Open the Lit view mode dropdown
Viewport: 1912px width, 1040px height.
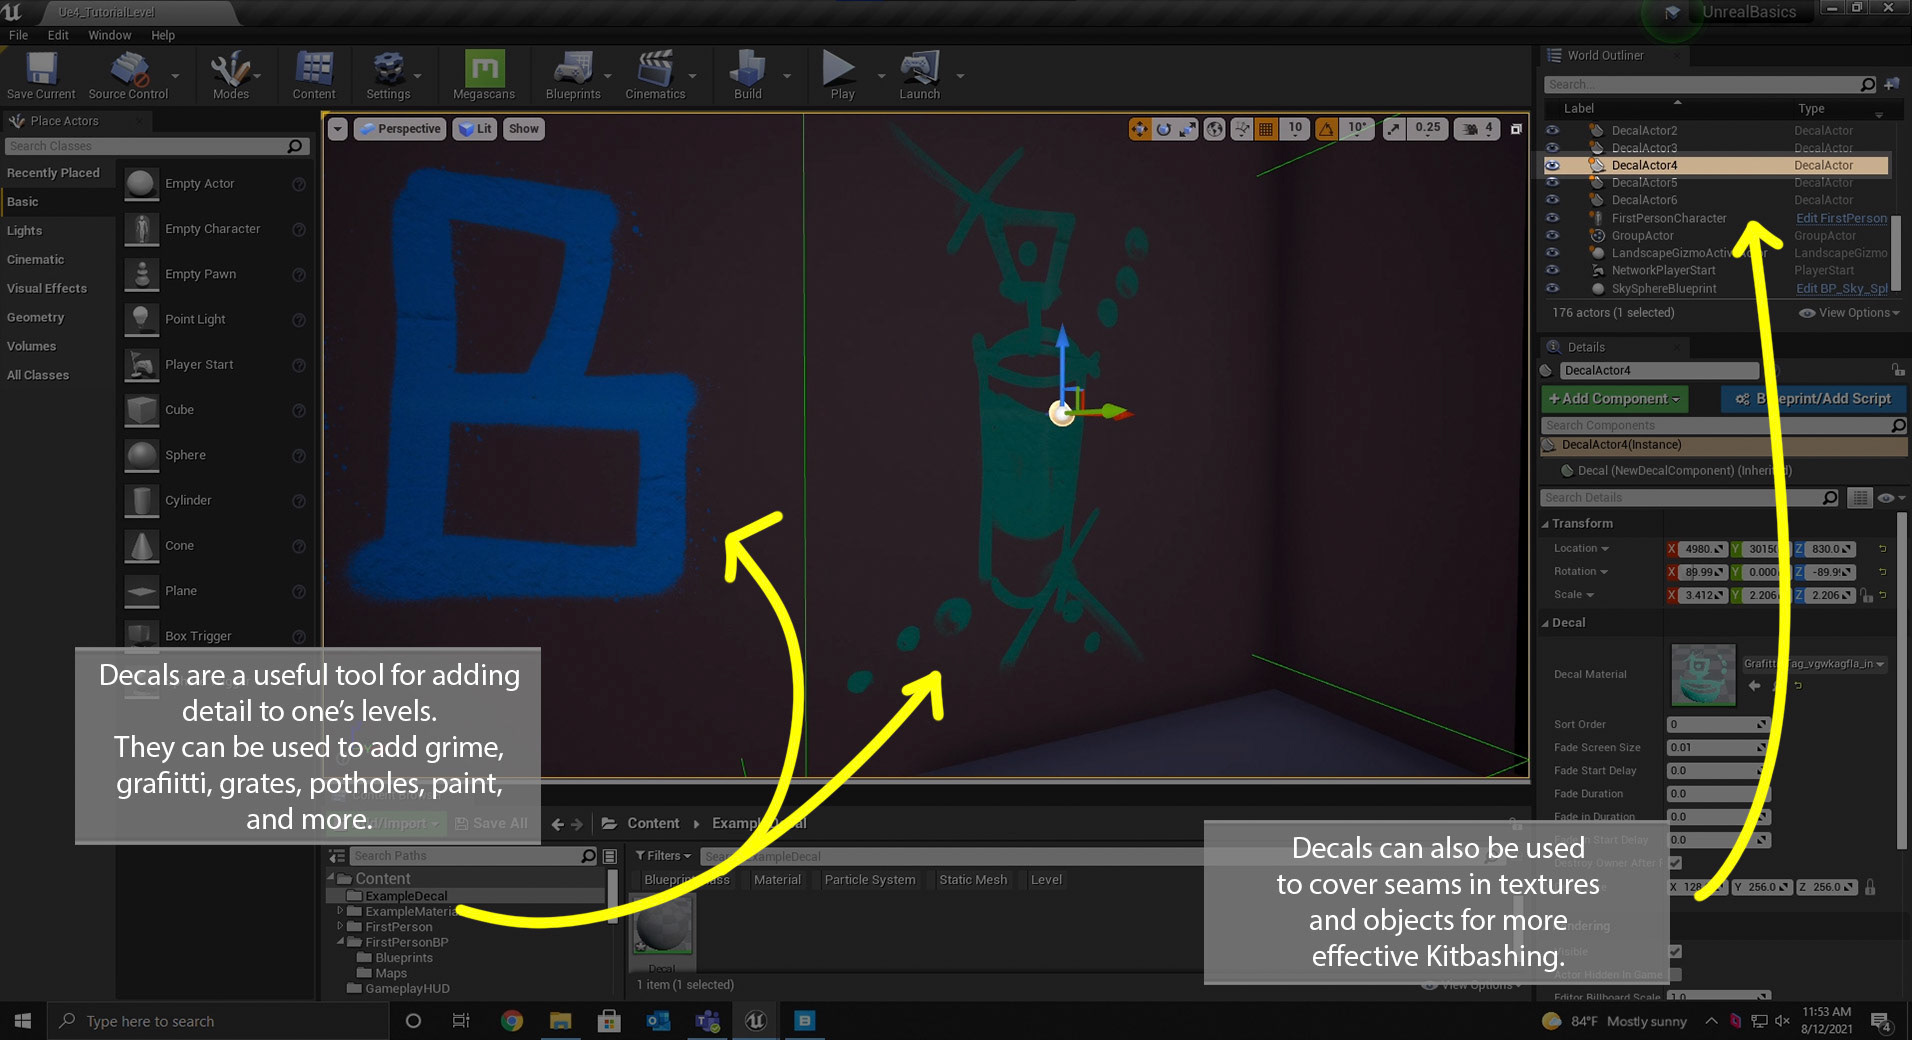pyautogui.click(x=475, y=129)
